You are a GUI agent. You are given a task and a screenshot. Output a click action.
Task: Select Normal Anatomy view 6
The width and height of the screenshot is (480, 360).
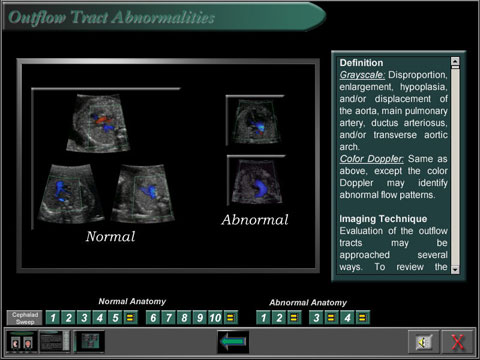[153, 318]
